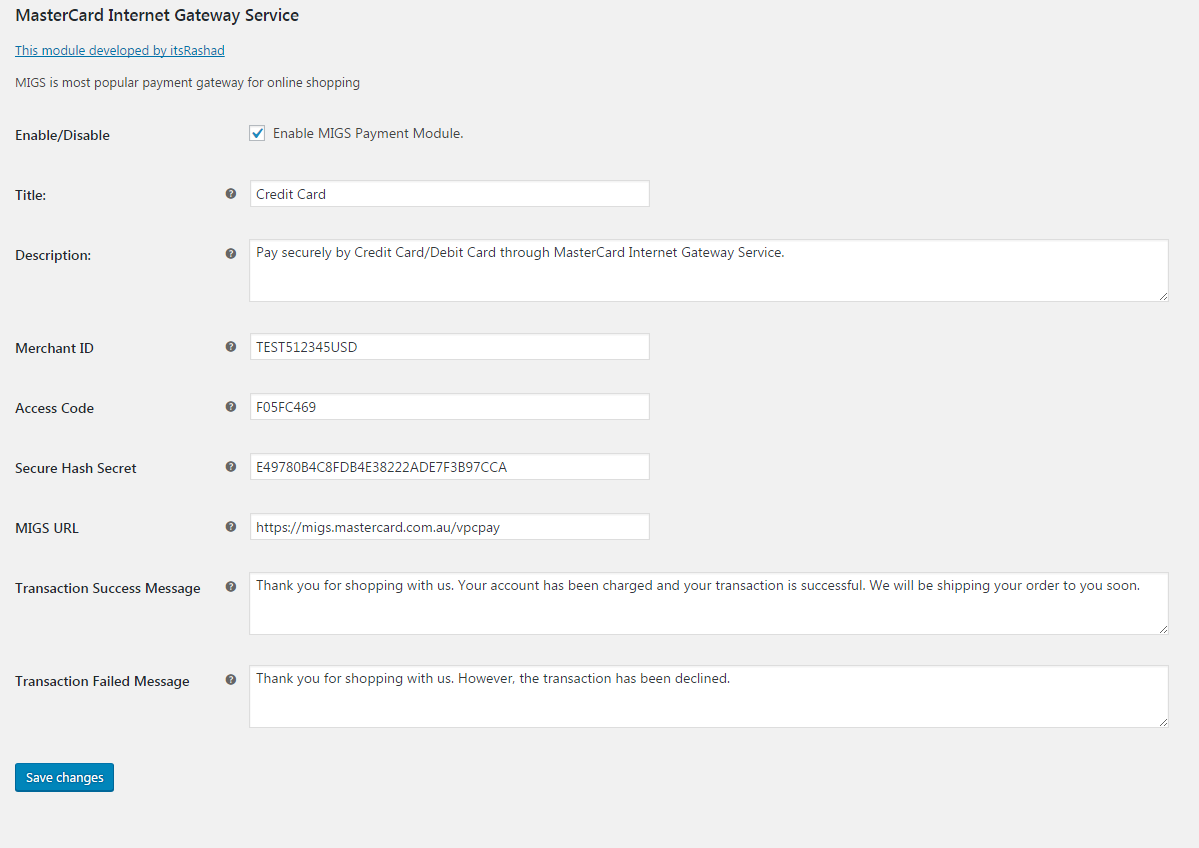Click the MIGS URL input field

pyautogui.click(x=450, y=527)
